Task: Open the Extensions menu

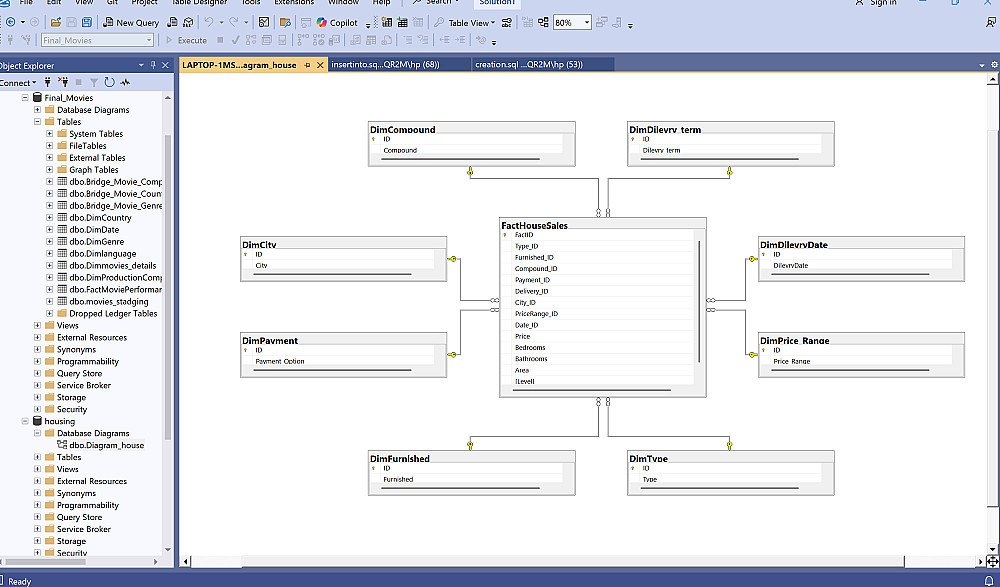Action: click(x=294, y=3)
